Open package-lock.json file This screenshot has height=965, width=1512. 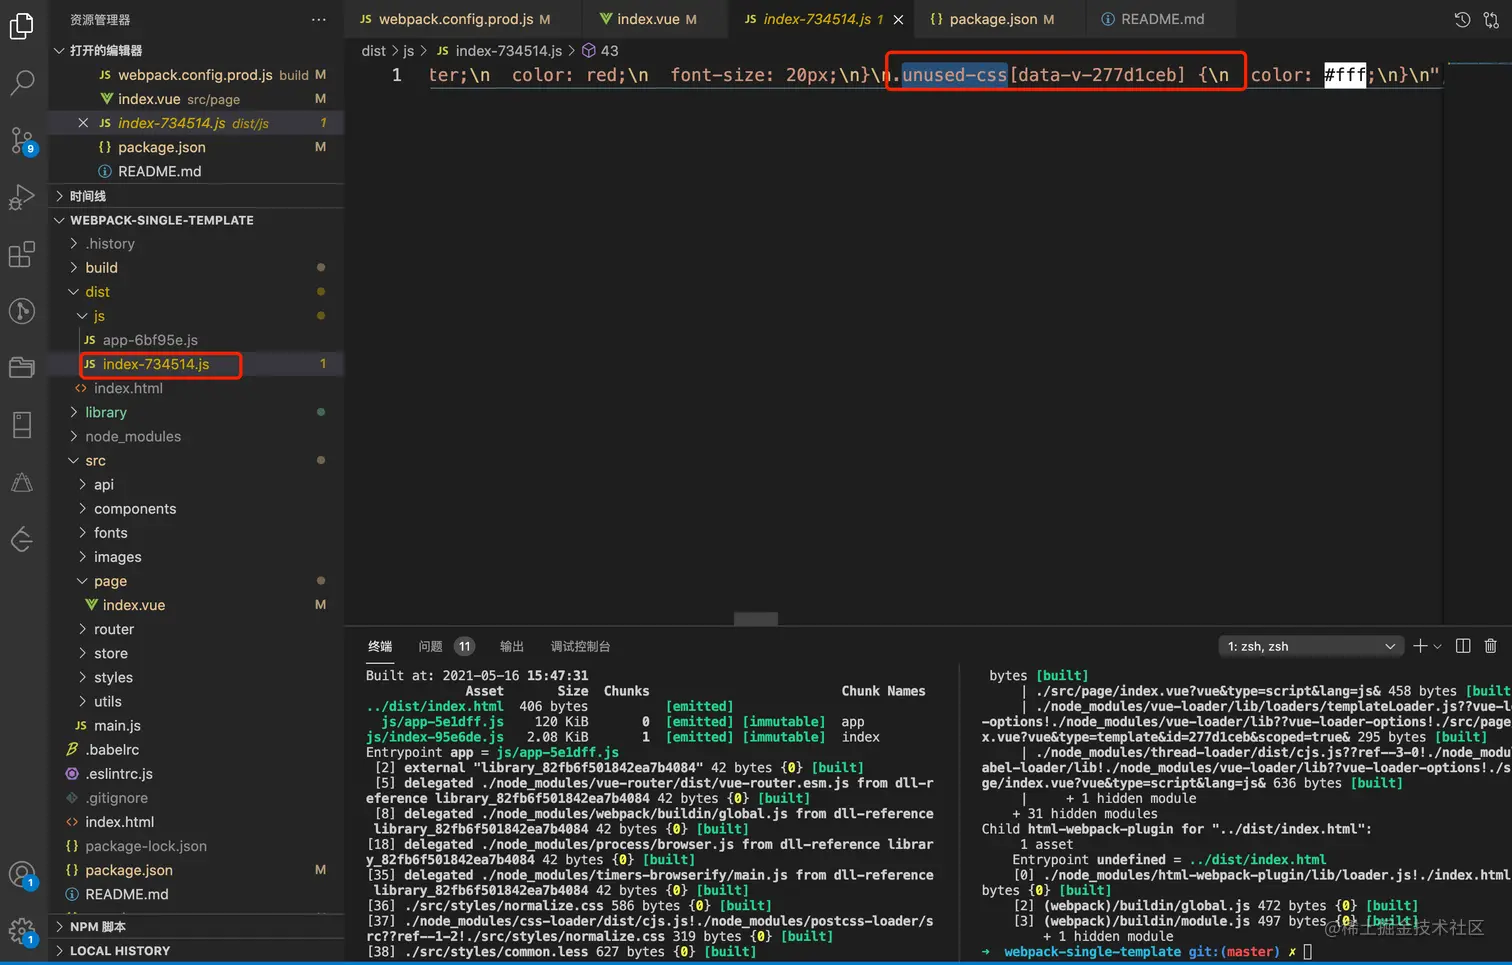coord(197,846)
